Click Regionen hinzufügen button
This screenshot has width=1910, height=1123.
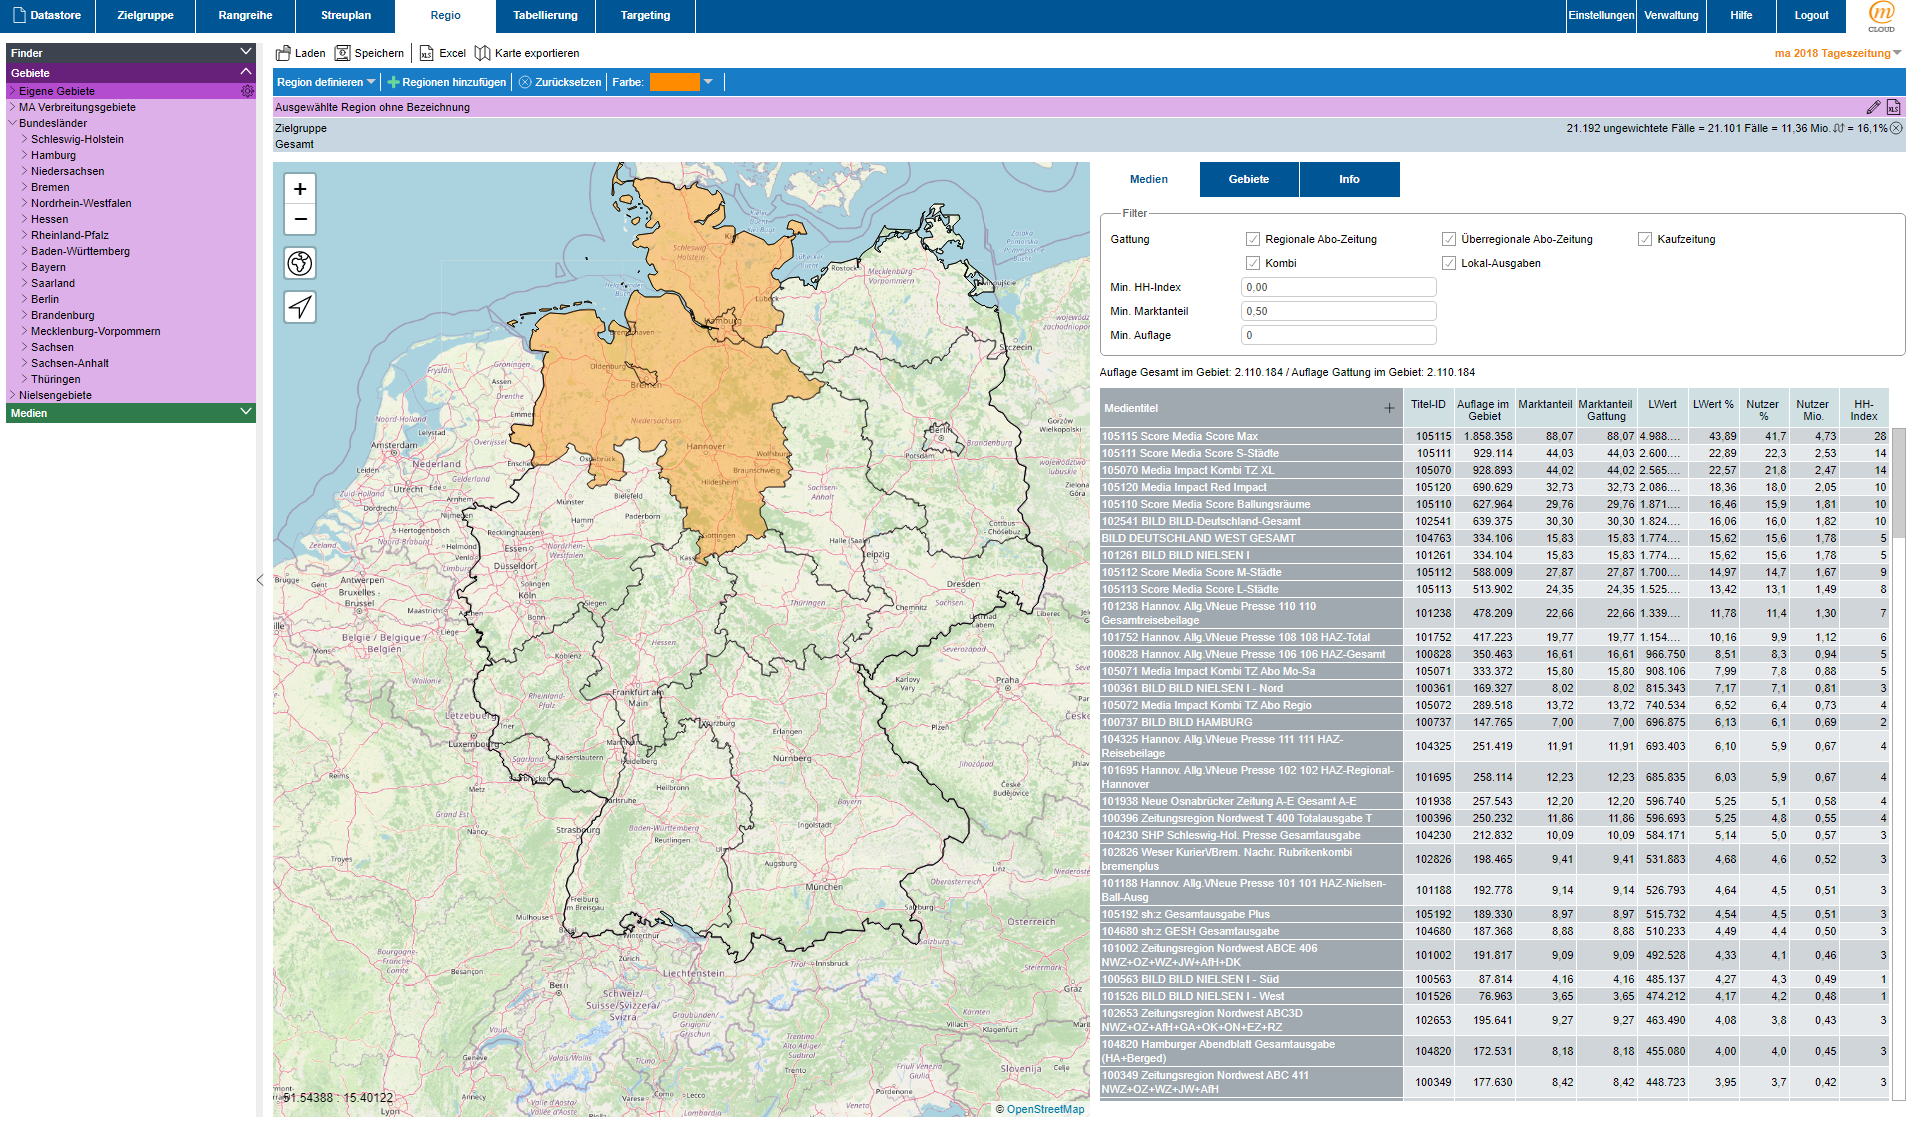pos(446,82)
